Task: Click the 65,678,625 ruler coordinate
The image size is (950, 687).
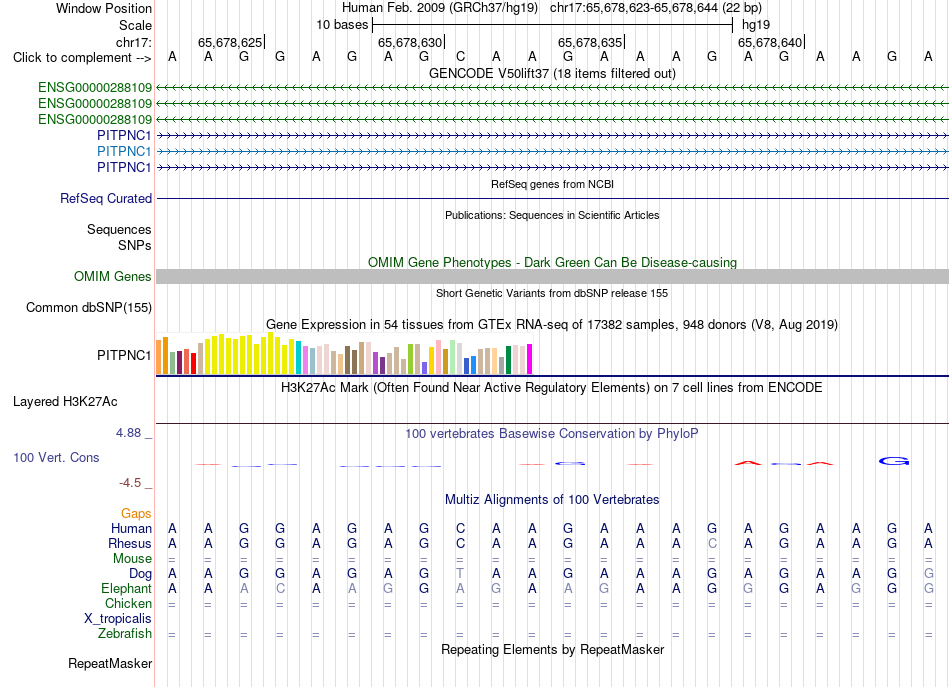Action: (x=230, y=42)
